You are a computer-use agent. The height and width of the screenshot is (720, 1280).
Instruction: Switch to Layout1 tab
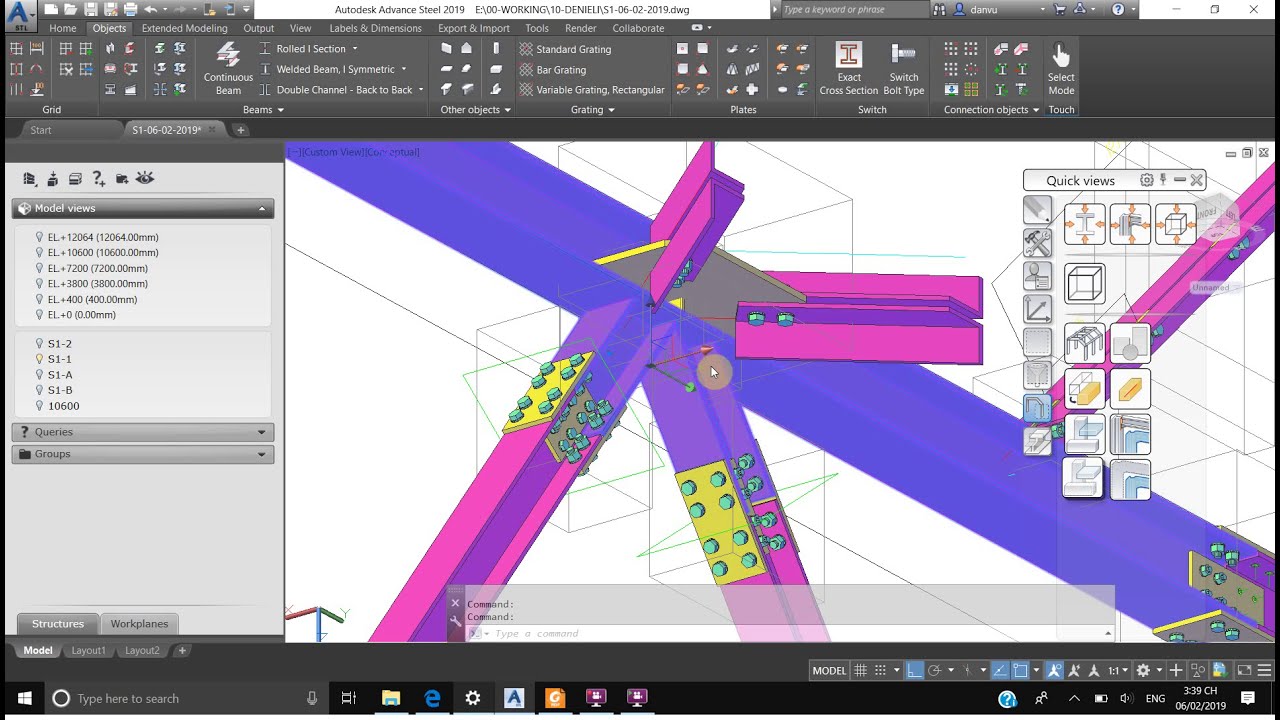pos(88,650)
